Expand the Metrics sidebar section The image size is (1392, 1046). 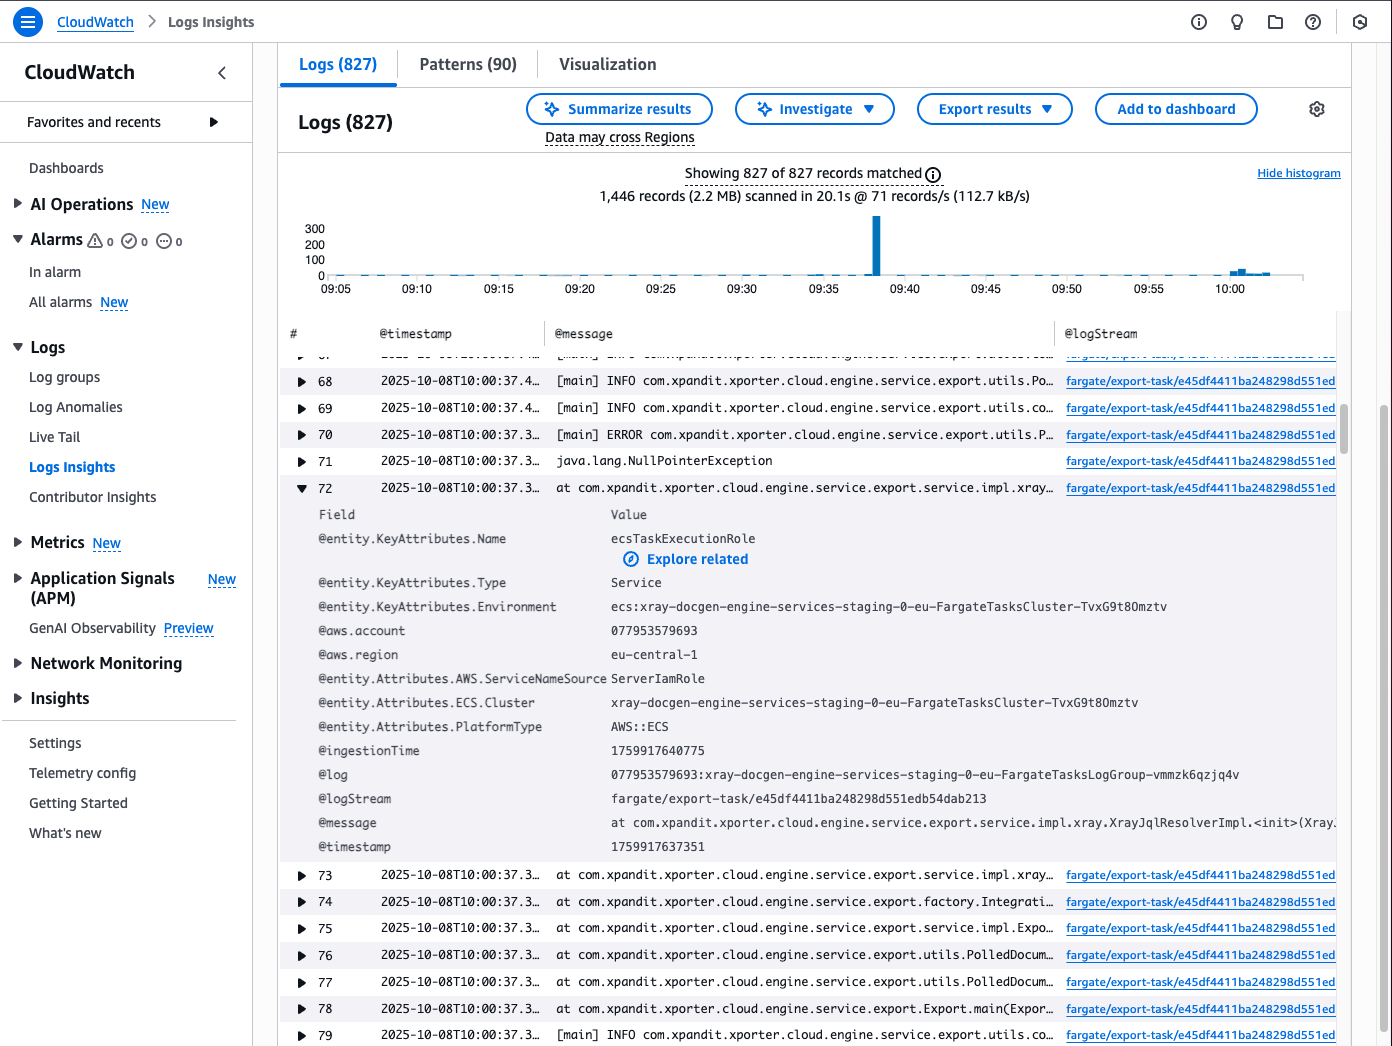[x=18, y=542]
